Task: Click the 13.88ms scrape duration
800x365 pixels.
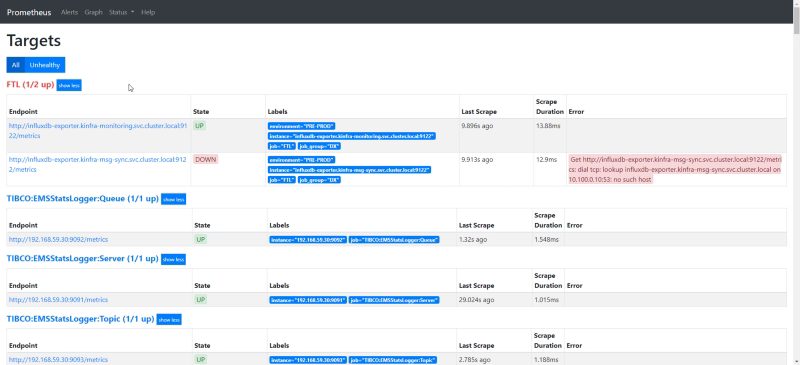Action: (548, 126)
